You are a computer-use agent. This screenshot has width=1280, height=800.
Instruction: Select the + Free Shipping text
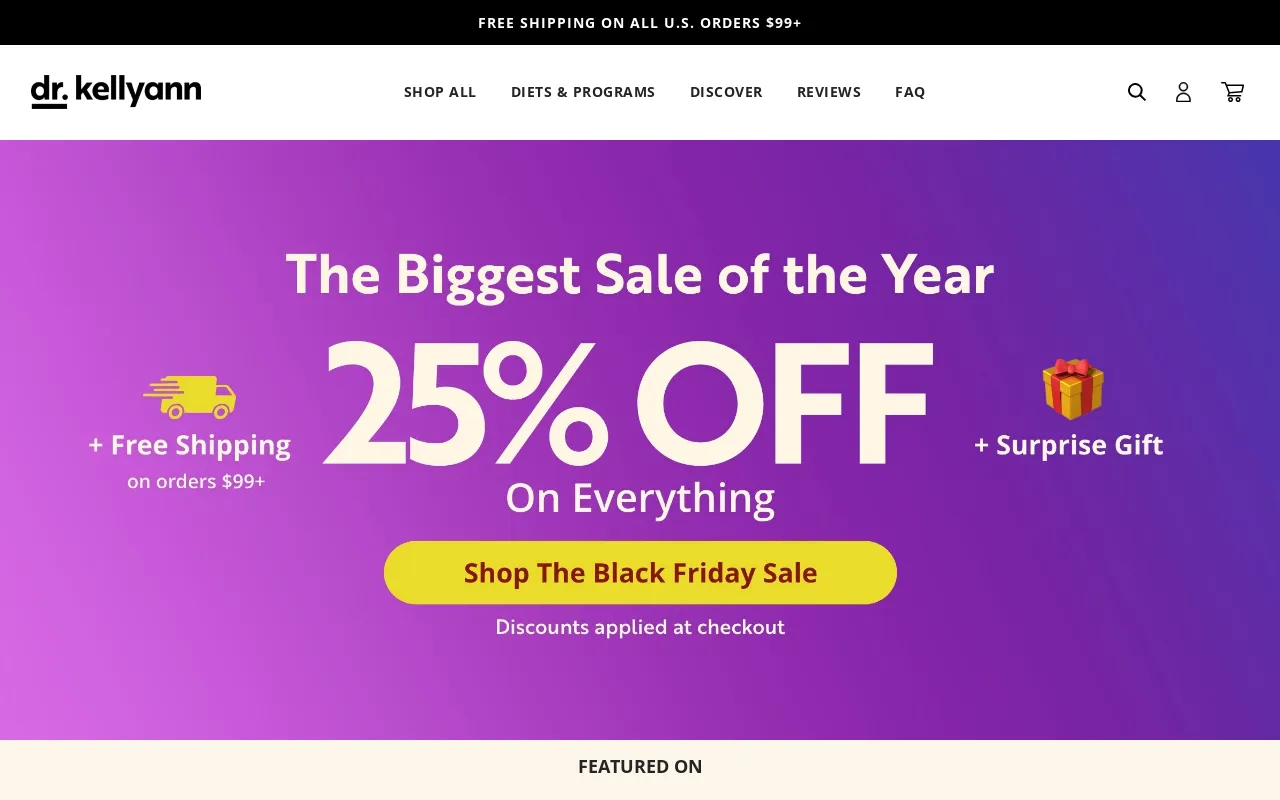click(x=190, y=445)
